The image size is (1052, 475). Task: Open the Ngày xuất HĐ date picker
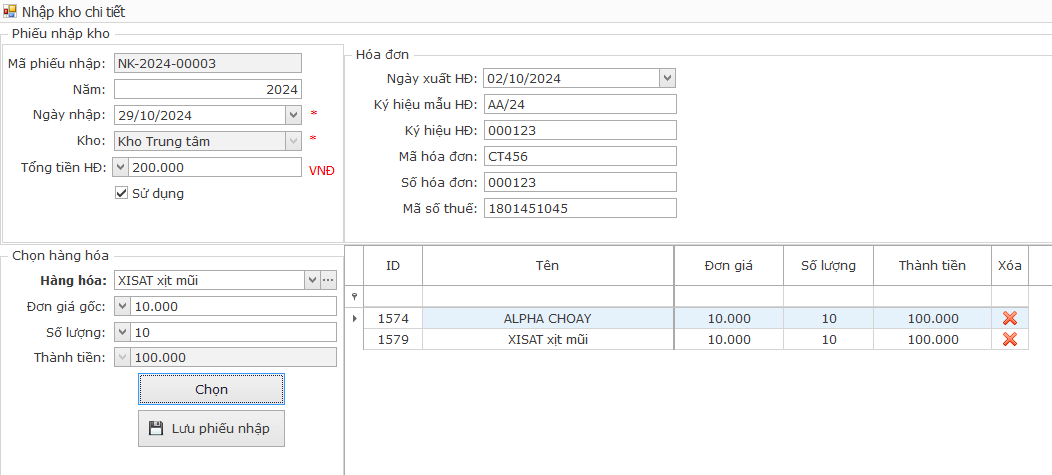[x=667, y=78]
